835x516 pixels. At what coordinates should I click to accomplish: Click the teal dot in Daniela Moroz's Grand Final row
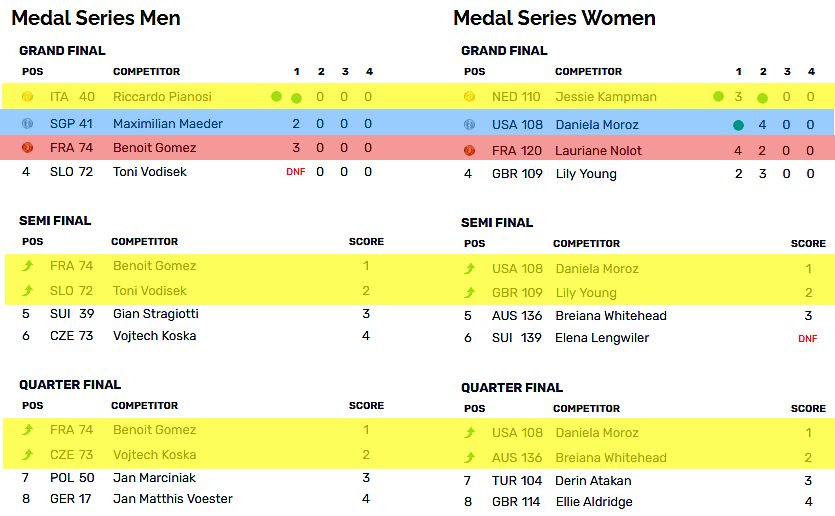click(x=738, y=125)
